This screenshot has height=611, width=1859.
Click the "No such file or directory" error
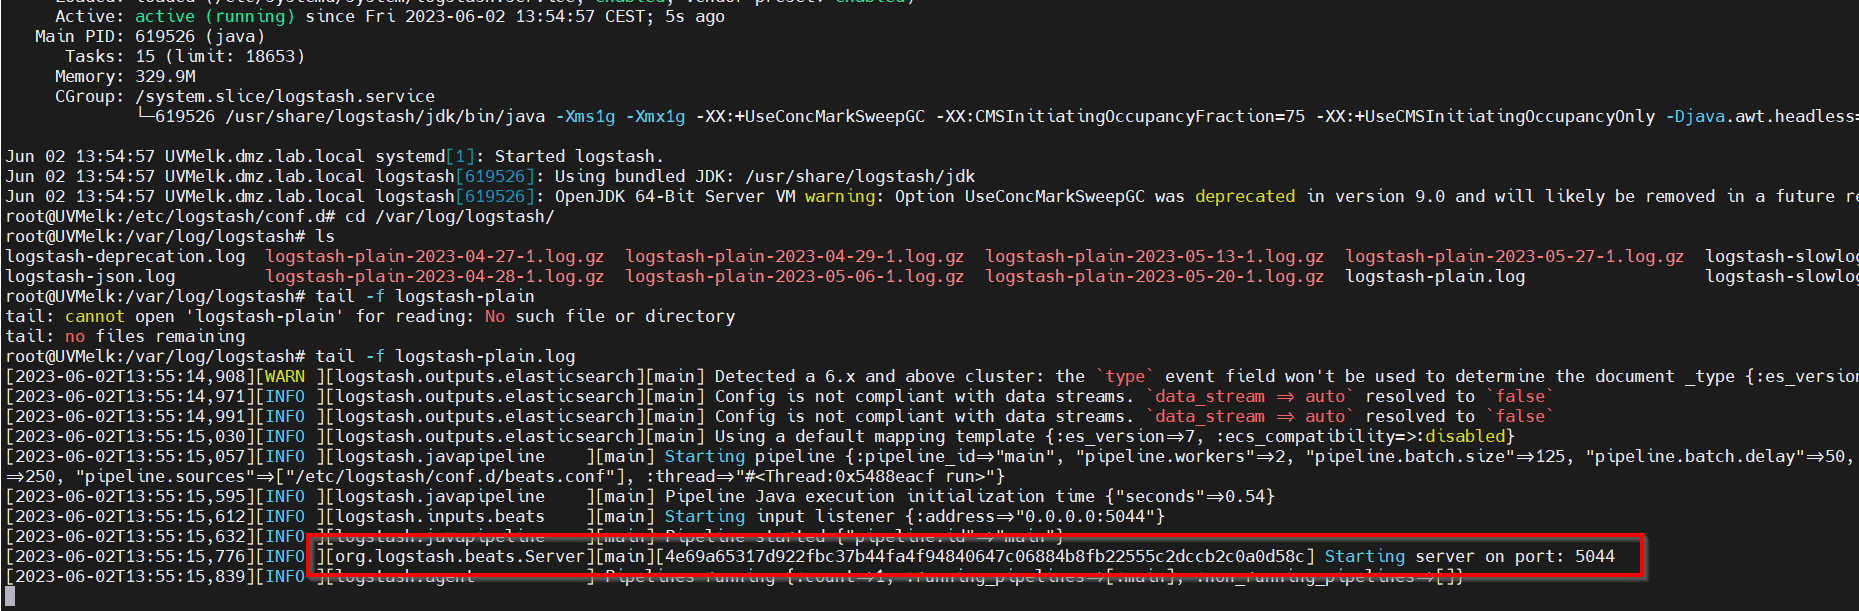pyautogui.click(x=610, y=317)
